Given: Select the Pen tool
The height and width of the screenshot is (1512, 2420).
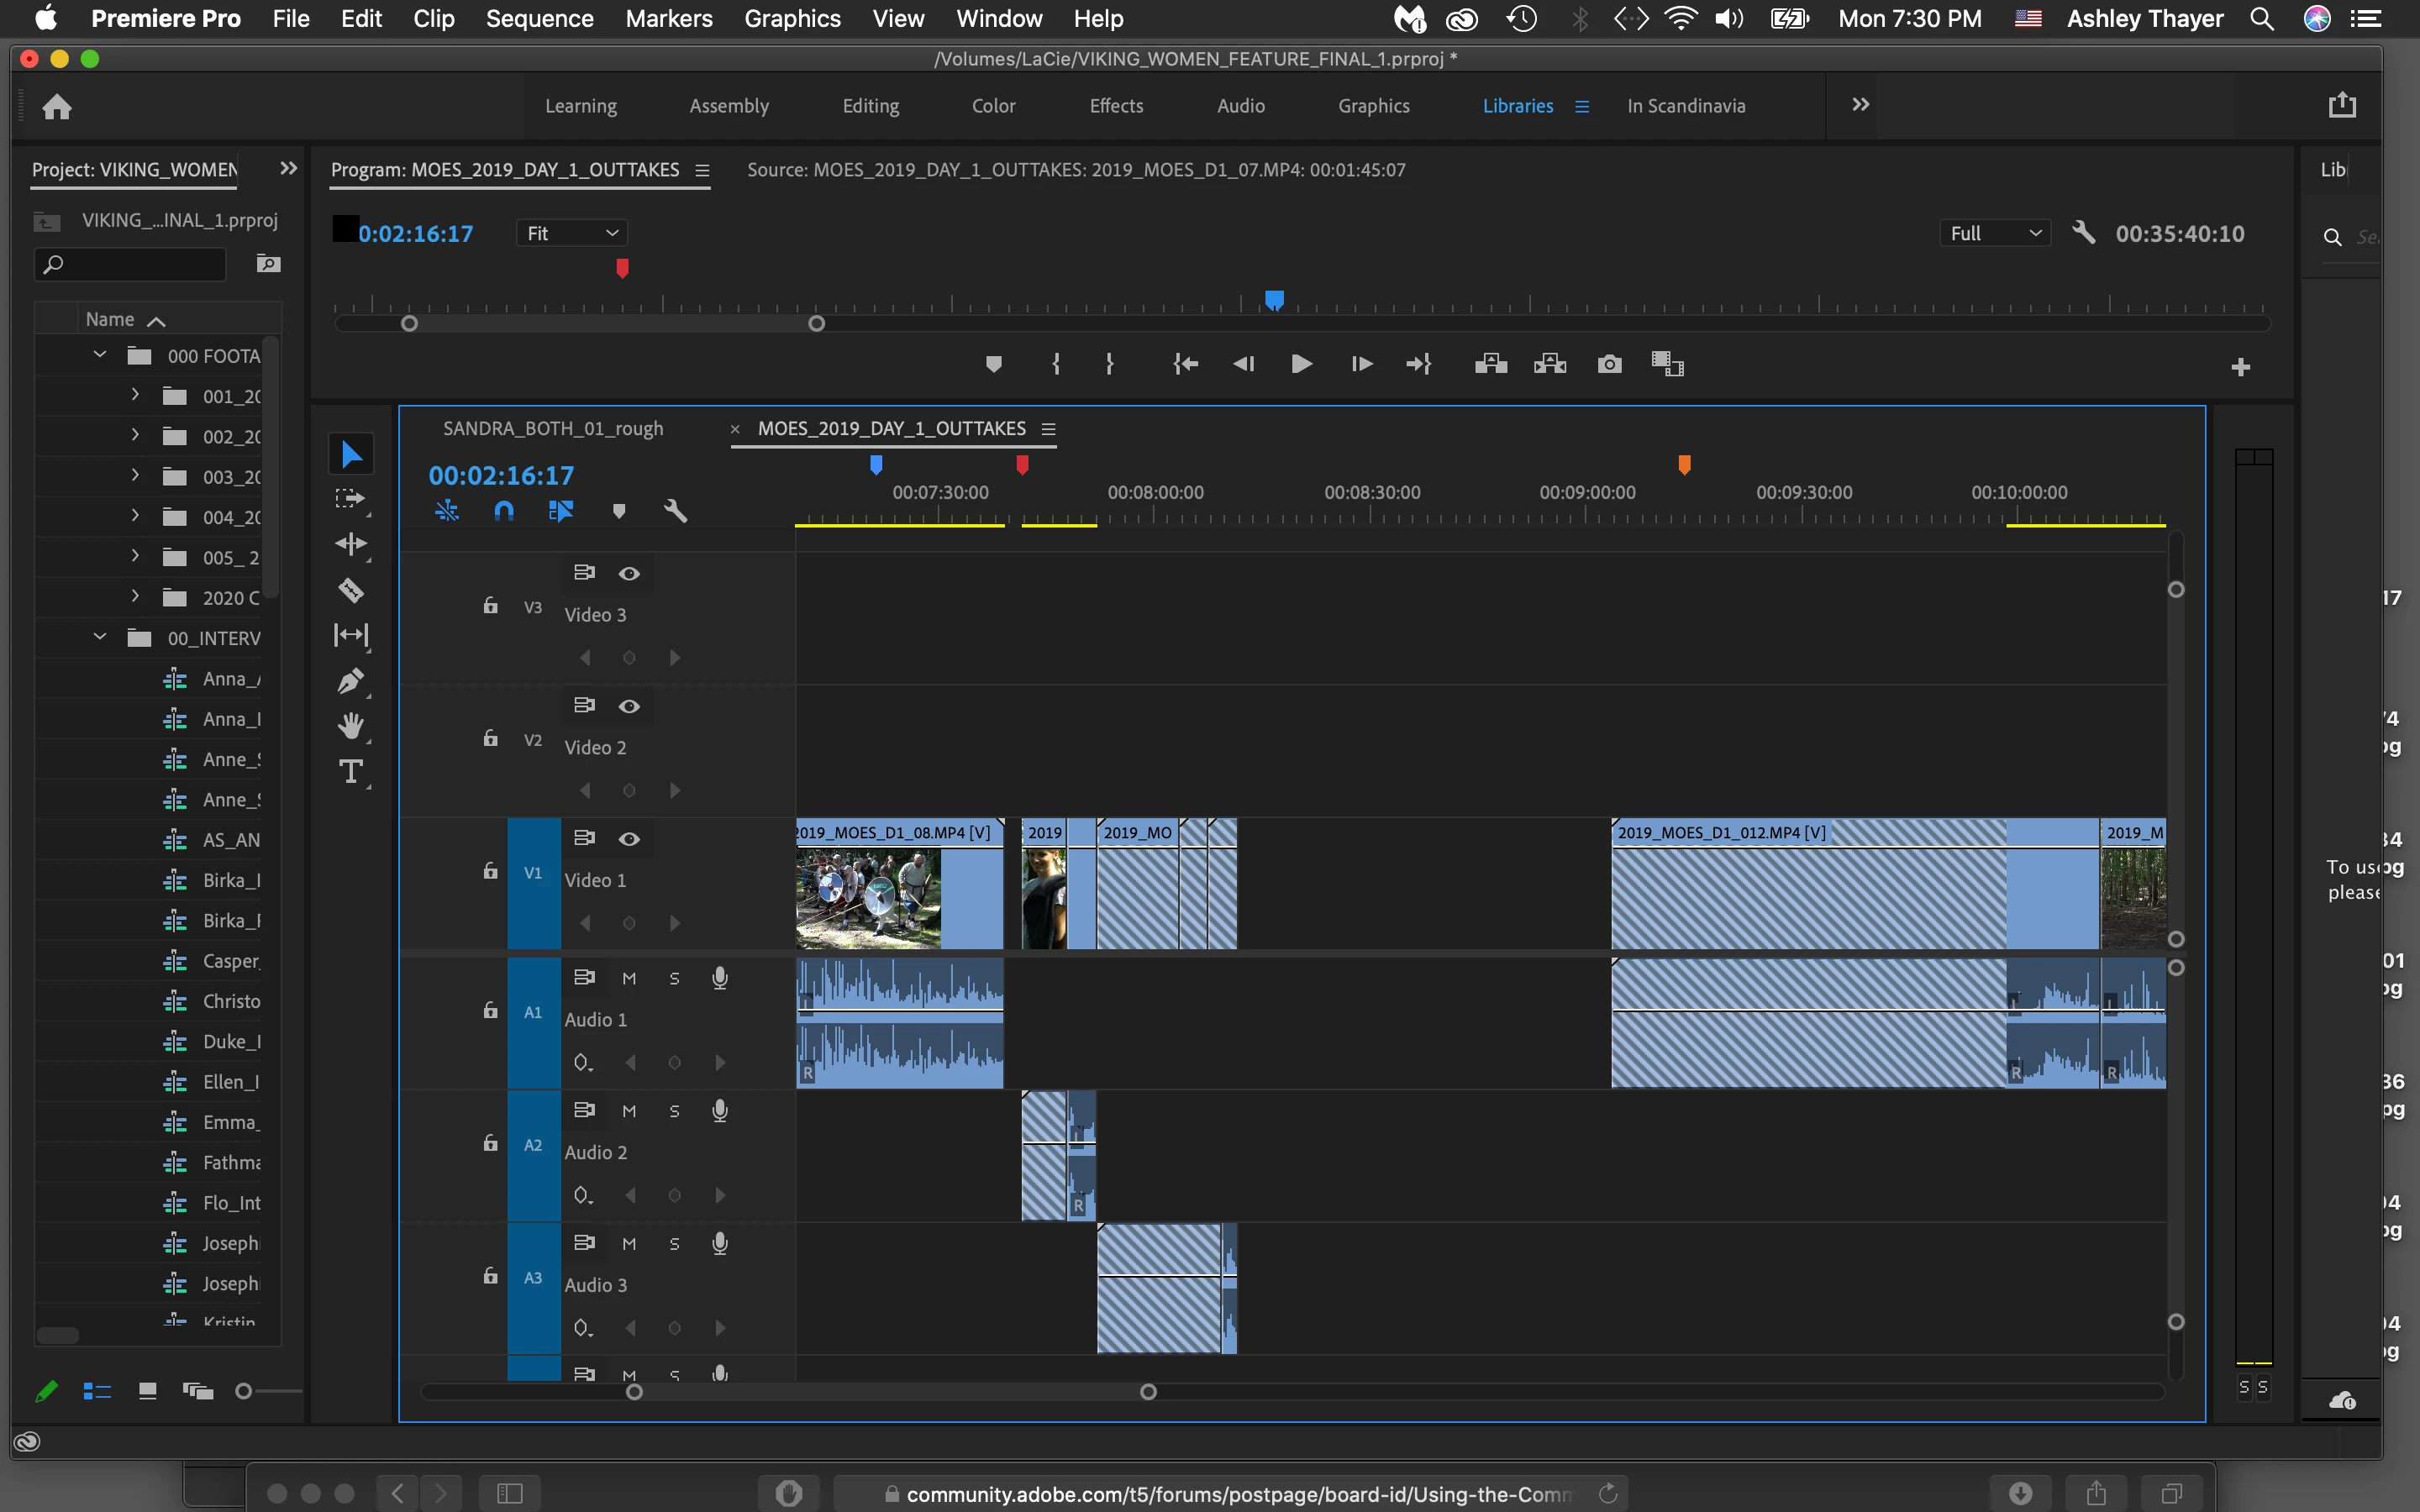Looking at the screenshot, I should pyautogui.click(x=351, y=681).
